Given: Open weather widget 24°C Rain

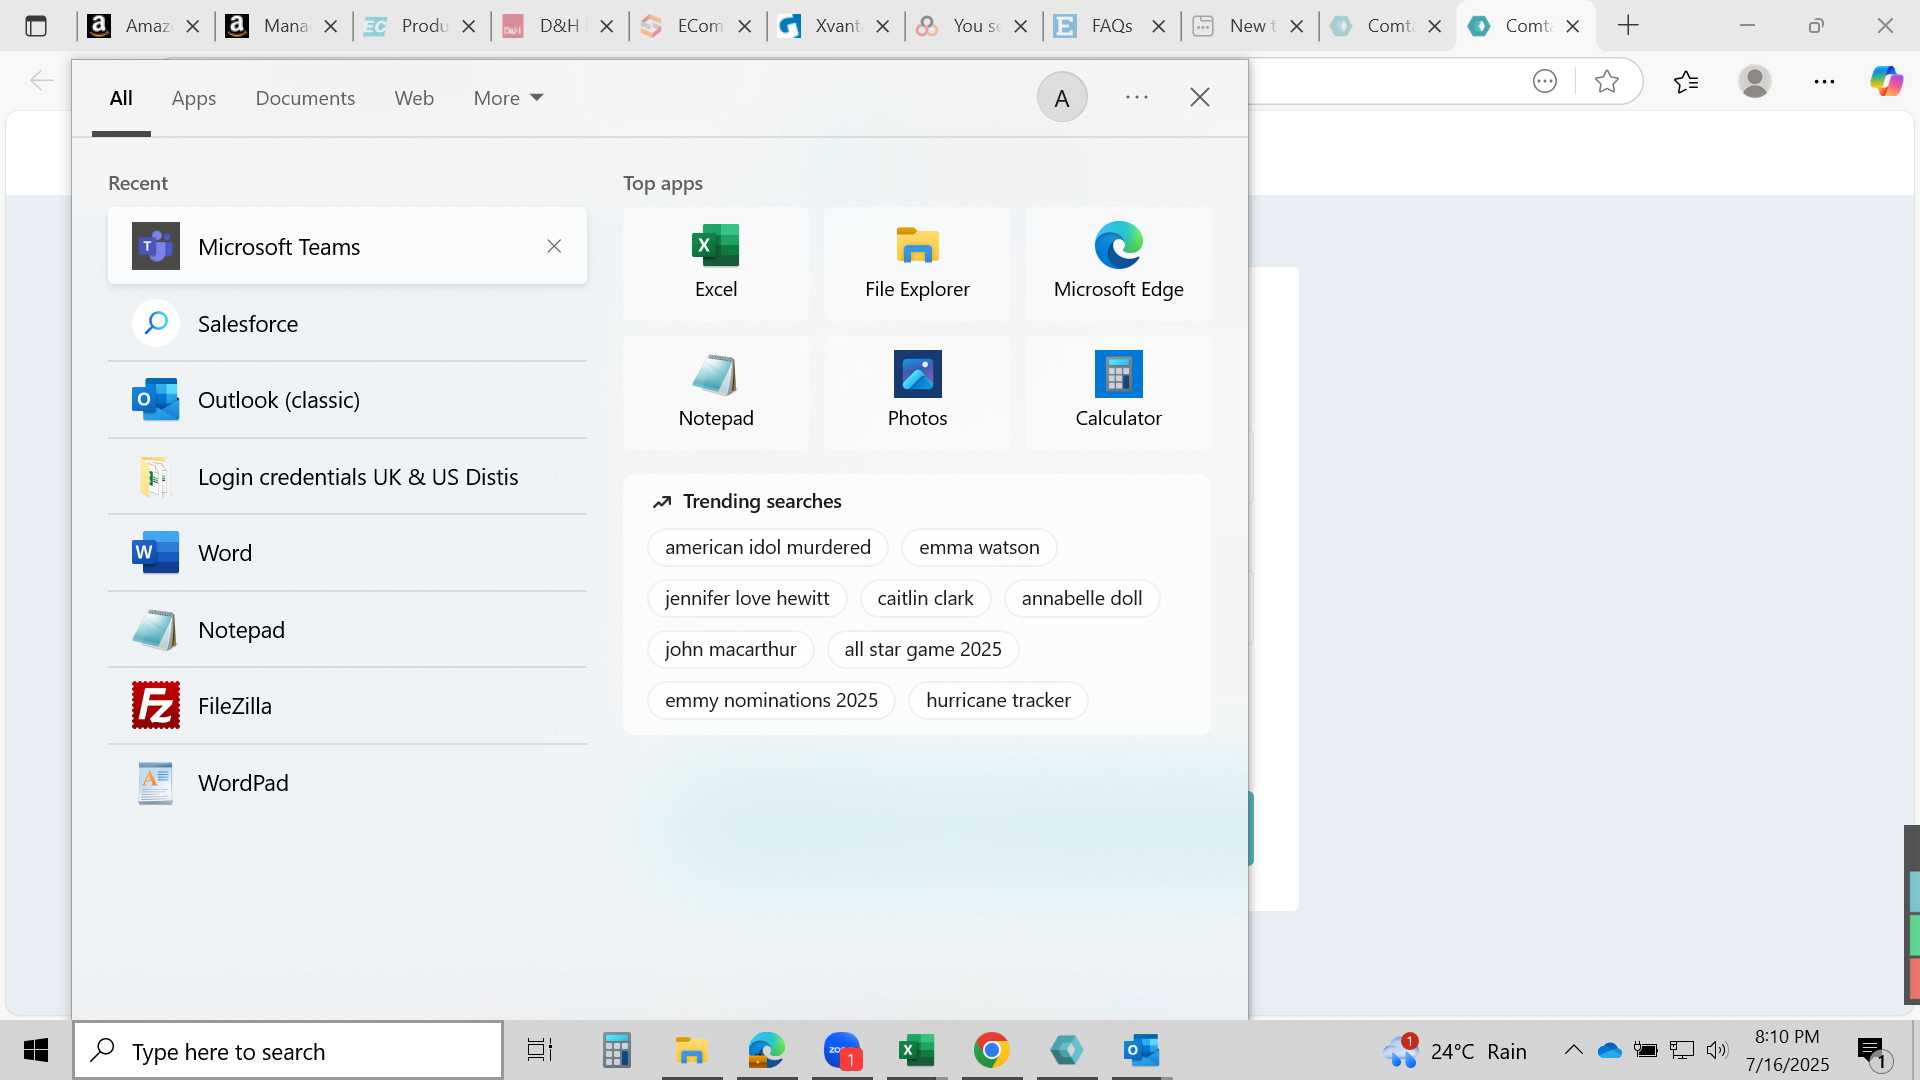Looking at the screenshot, I should click(x=1455, y=1051).
